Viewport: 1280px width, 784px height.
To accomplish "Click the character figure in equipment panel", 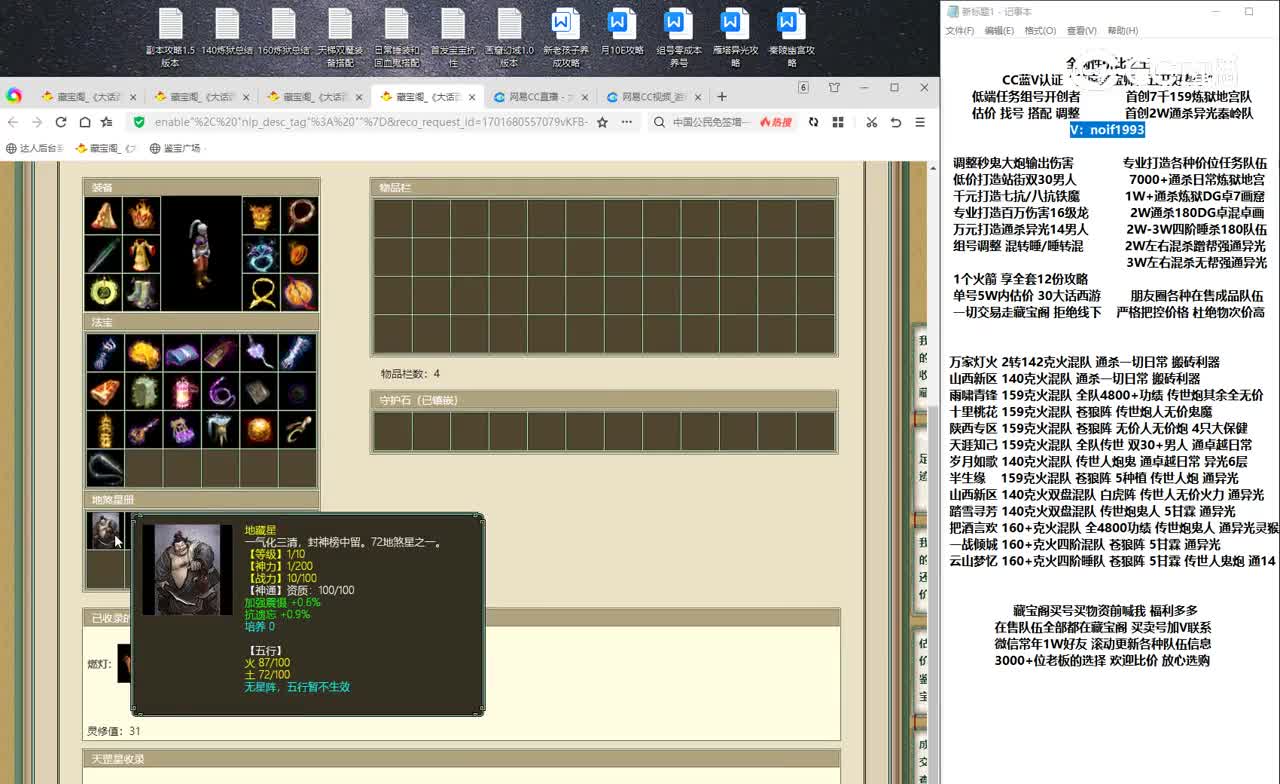I will pos(201,254).
